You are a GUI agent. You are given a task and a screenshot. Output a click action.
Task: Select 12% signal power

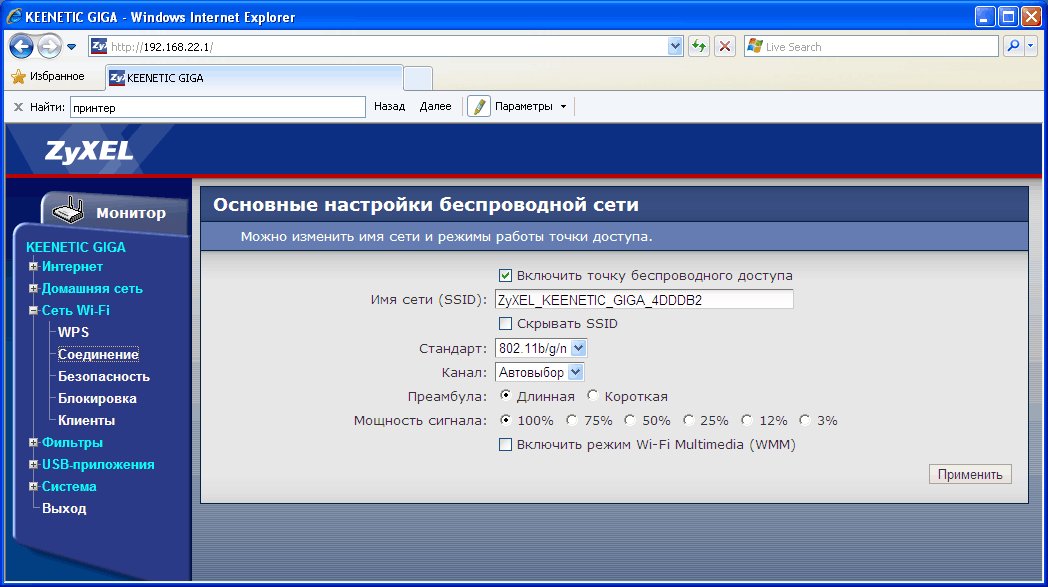(x=747, y=420)
